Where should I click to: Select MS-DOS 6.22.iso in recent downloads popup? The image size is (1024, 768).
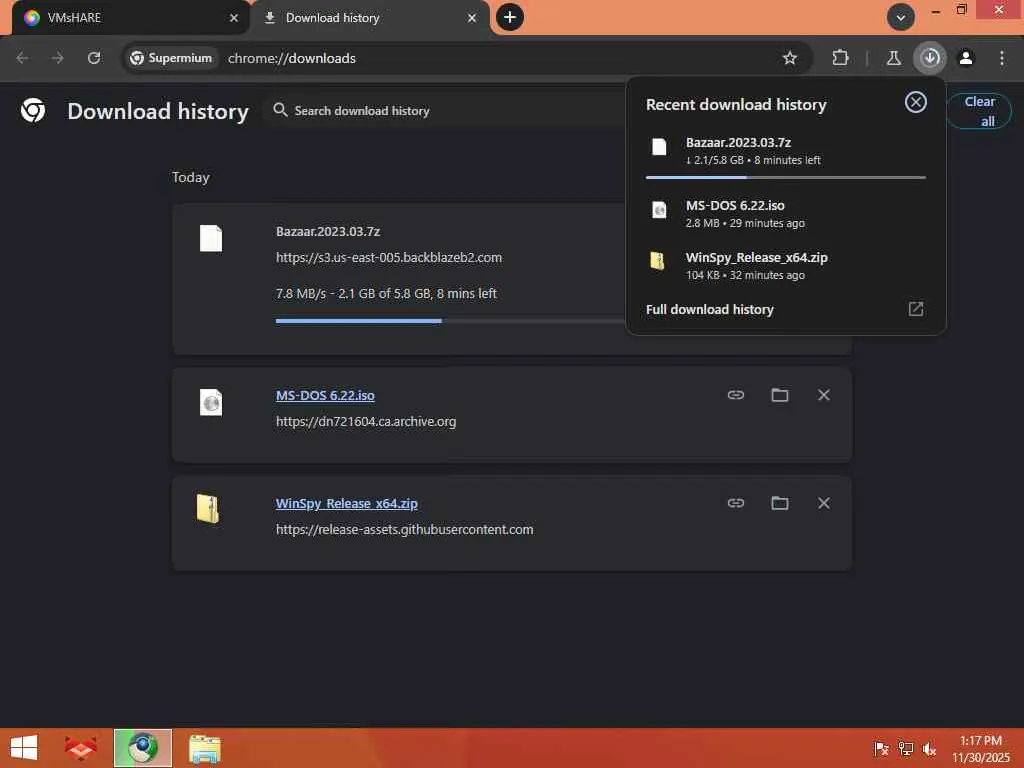tap(786, 213)
